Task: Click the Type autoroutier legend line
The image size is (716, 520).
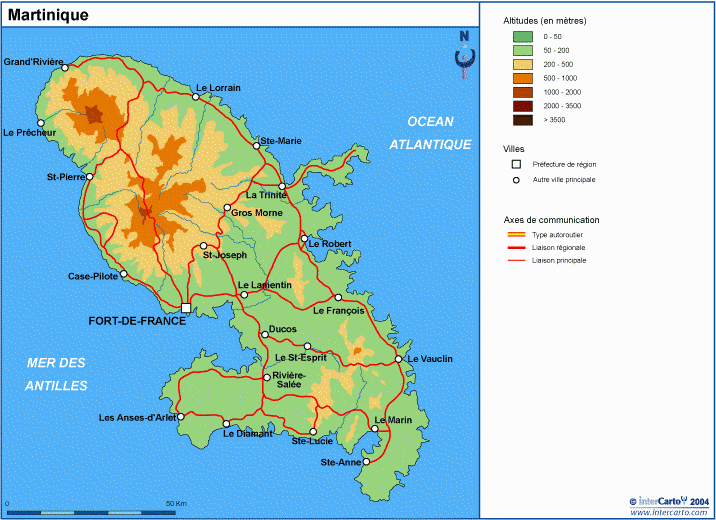Action: tap(516, 234)
